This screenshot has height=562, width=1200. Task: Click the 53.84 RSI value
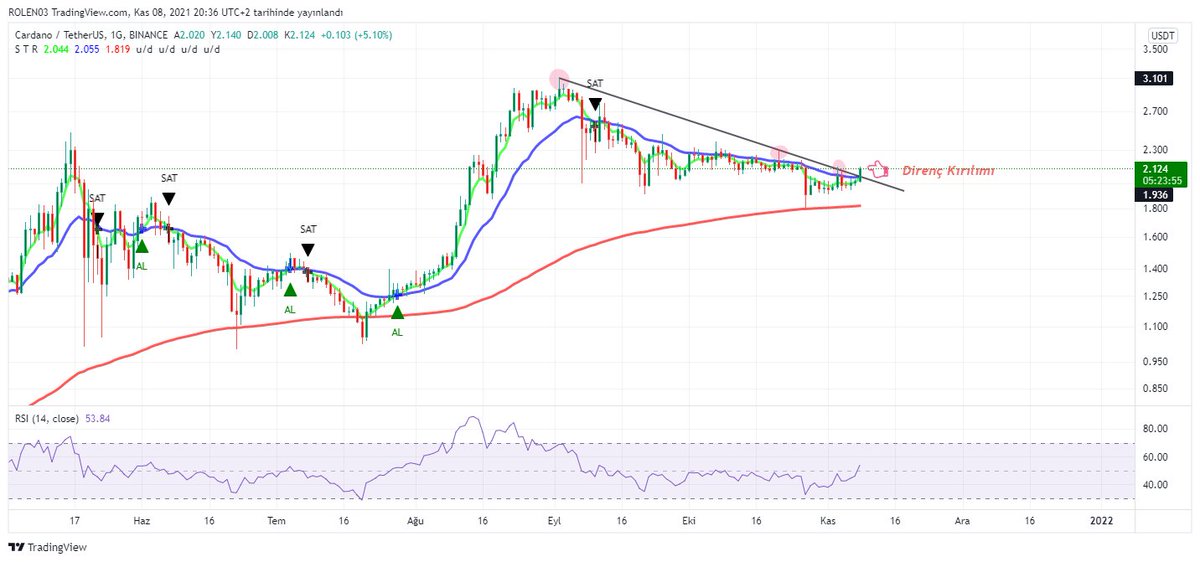pos(98,418)
